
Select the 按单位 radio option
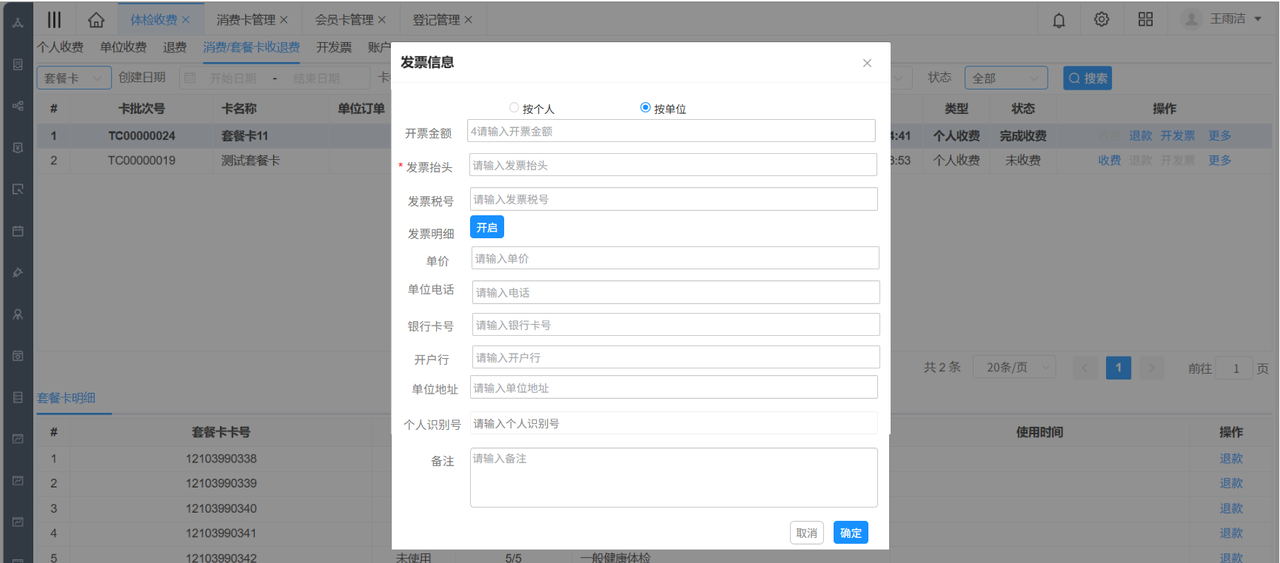tap(645, 108)
